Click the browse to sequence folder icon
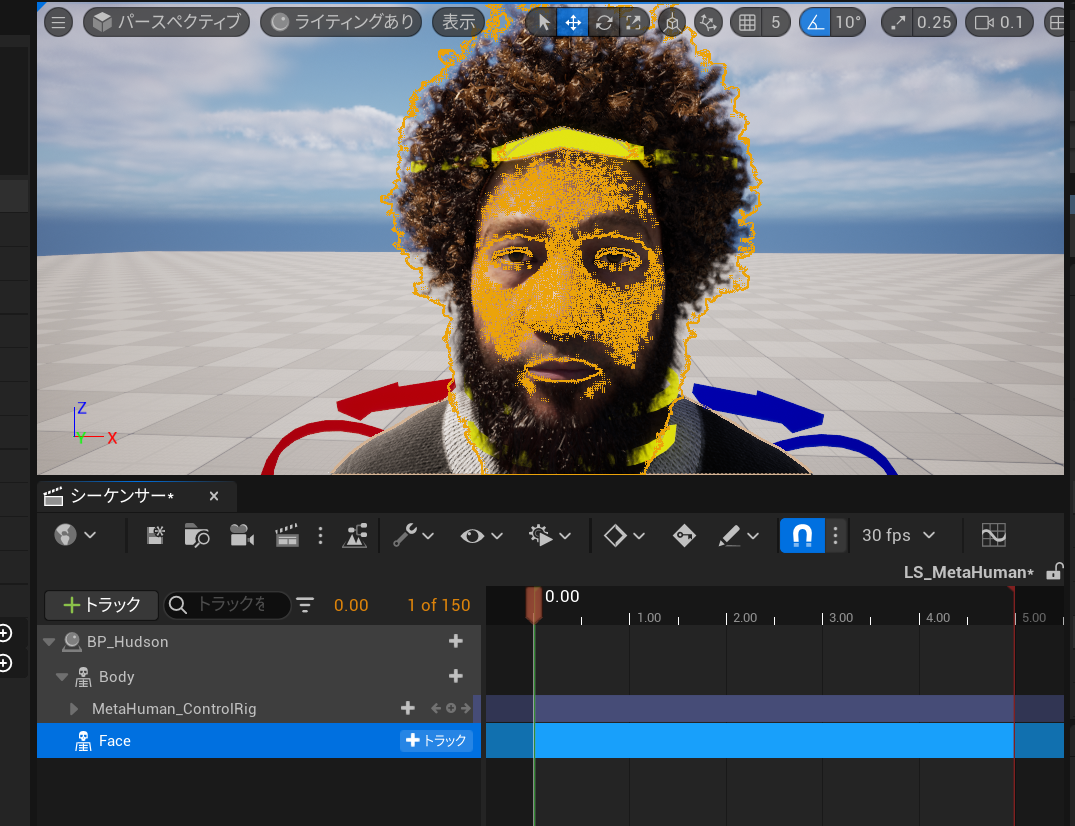This screenshot has height=826, width=1075. click(197, 535)
